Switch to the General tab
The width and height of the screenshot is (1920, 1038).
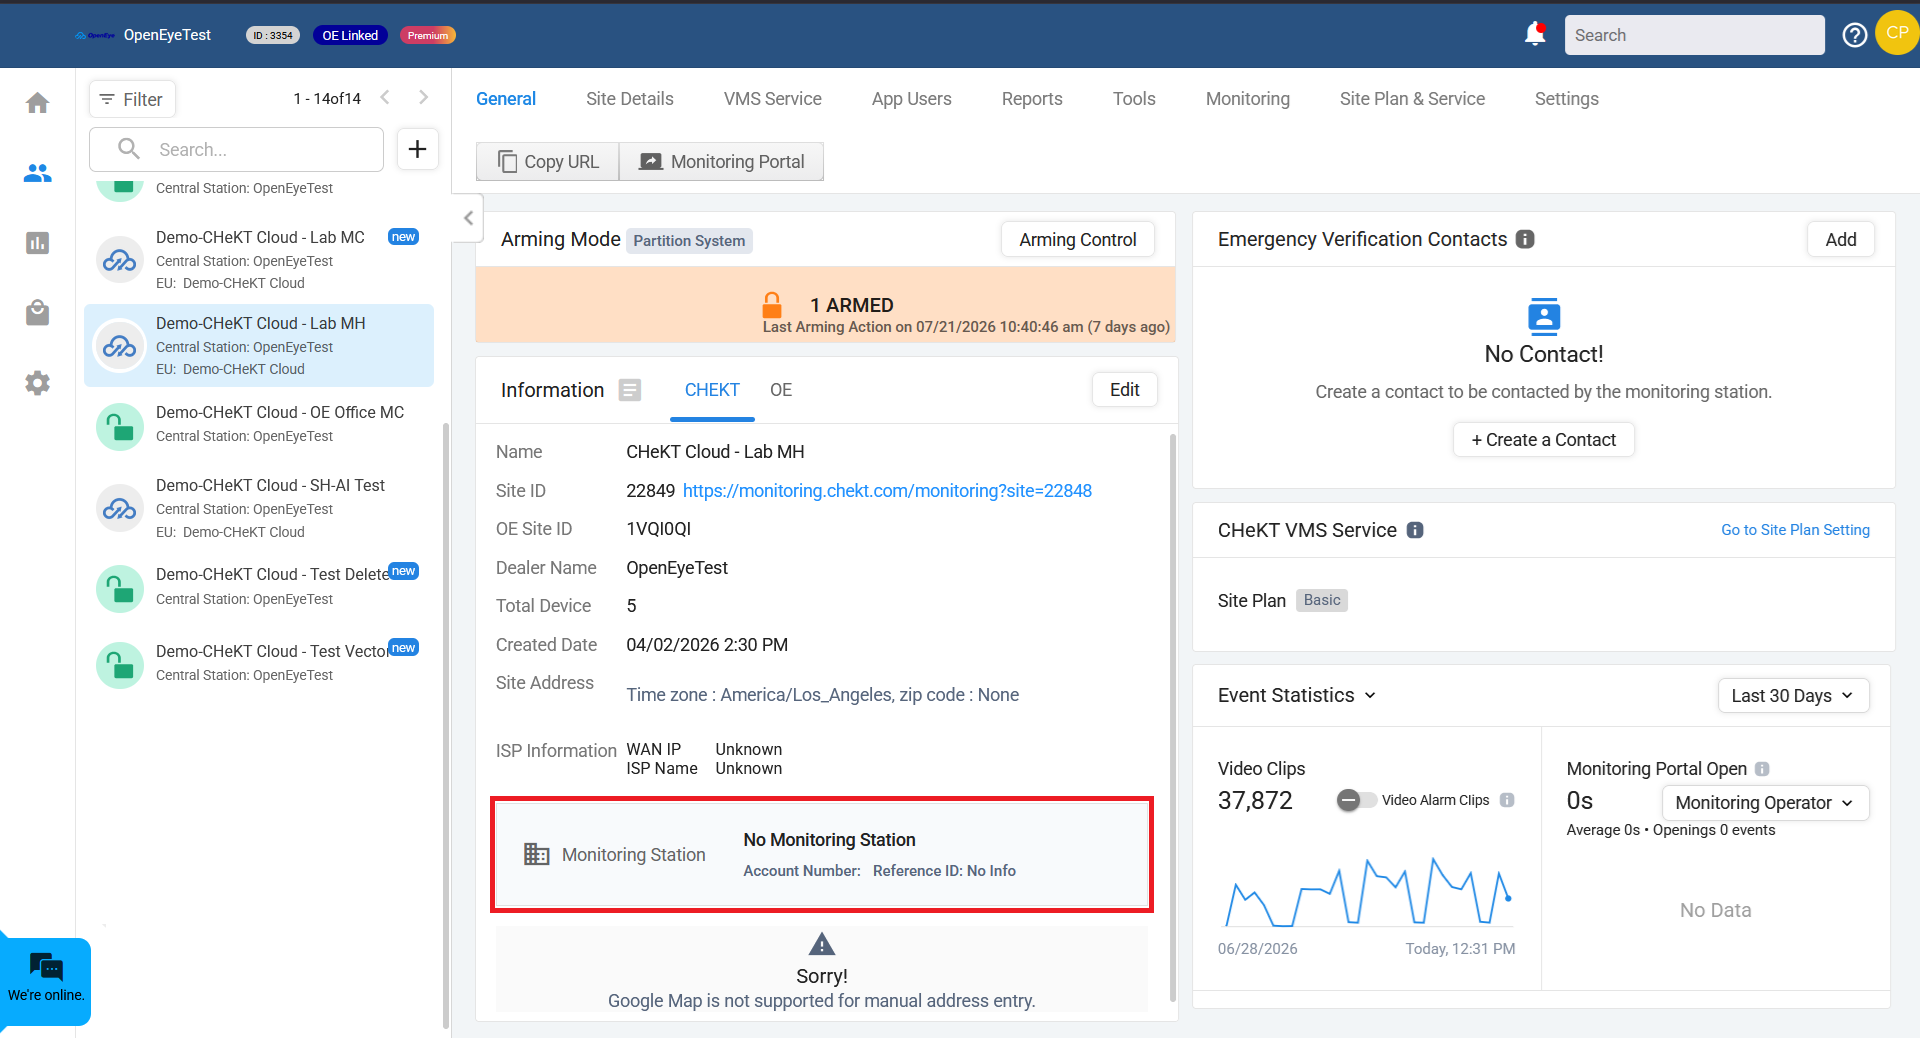(506, 99)
